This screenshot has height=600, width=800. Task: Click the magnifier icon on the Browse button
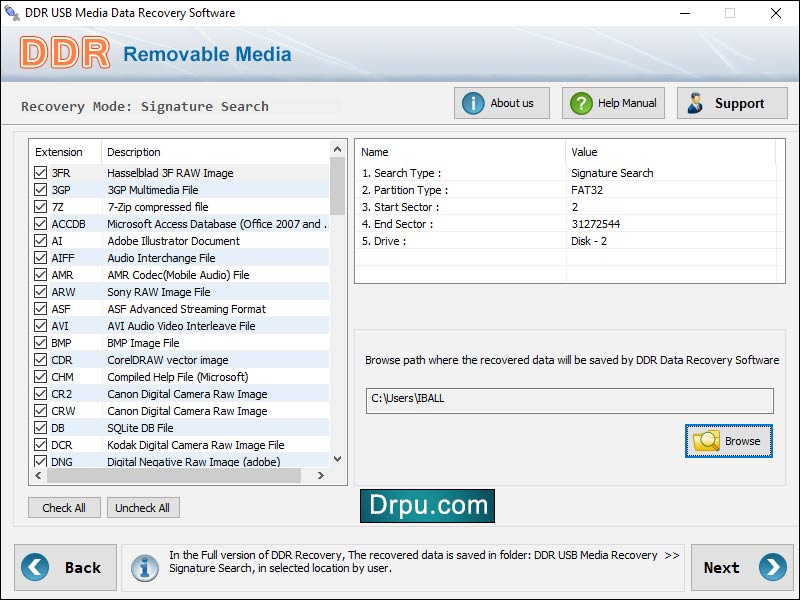pyautogui.click(x=705, y=441)
